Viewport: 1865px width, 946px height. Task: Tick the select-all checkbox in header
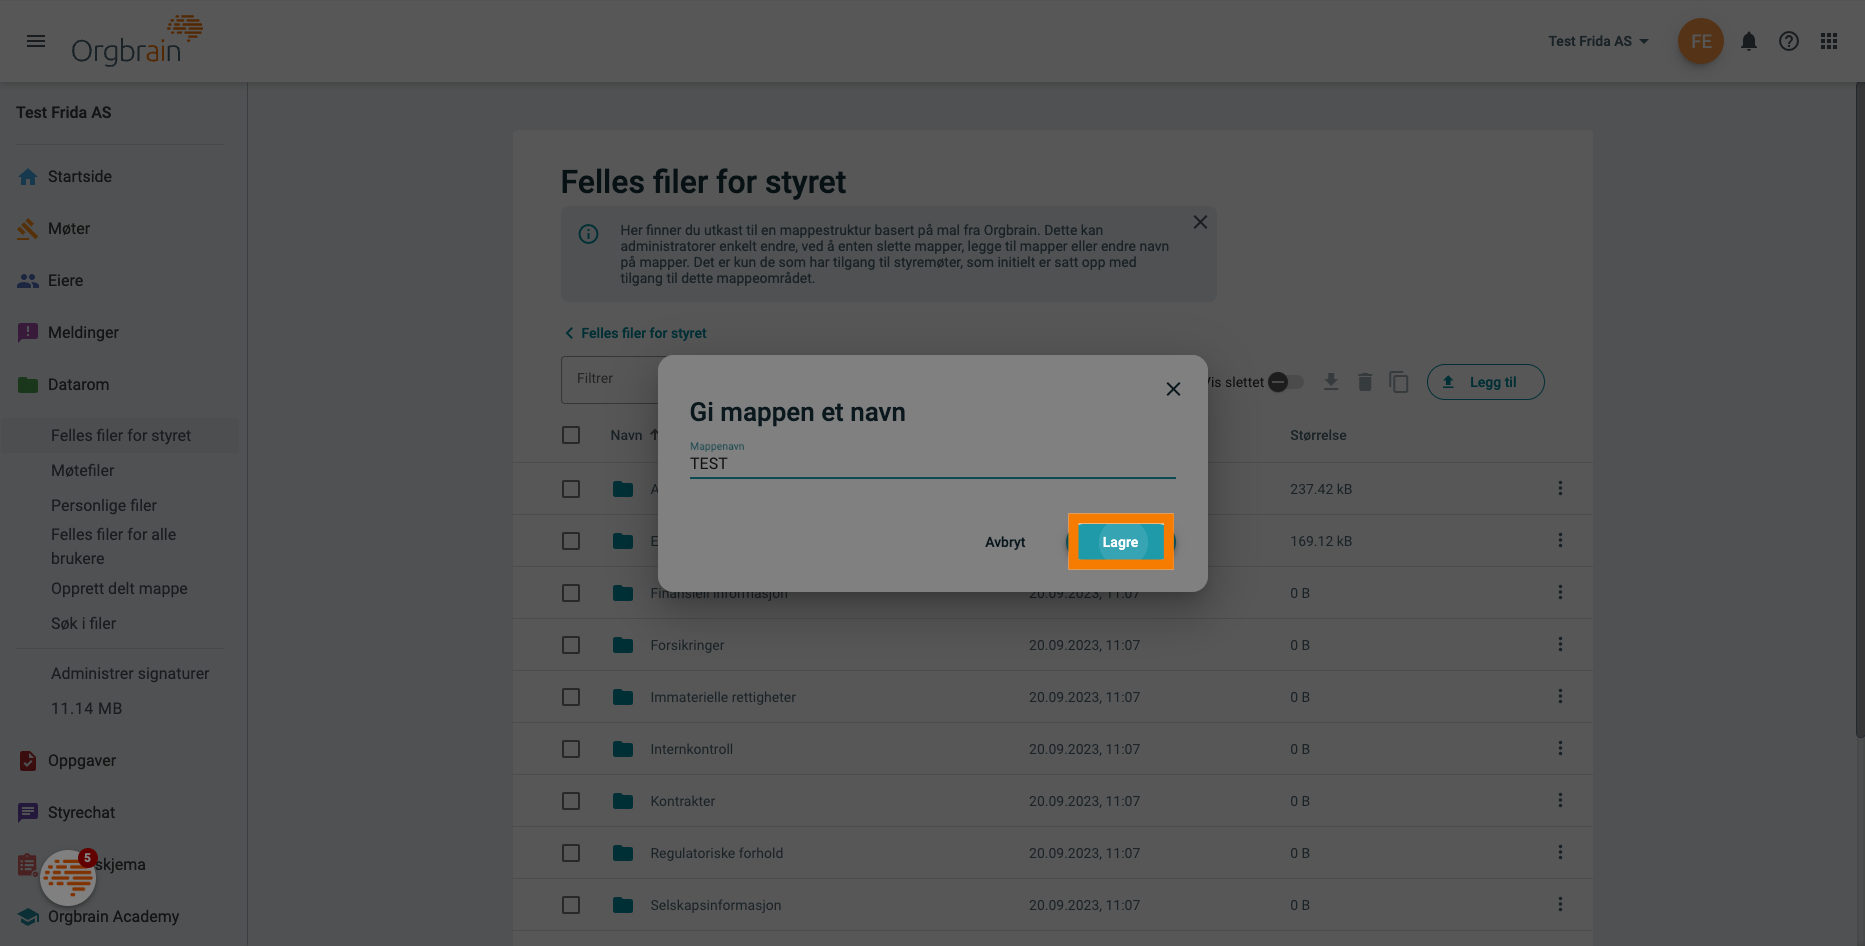[571, 435]
